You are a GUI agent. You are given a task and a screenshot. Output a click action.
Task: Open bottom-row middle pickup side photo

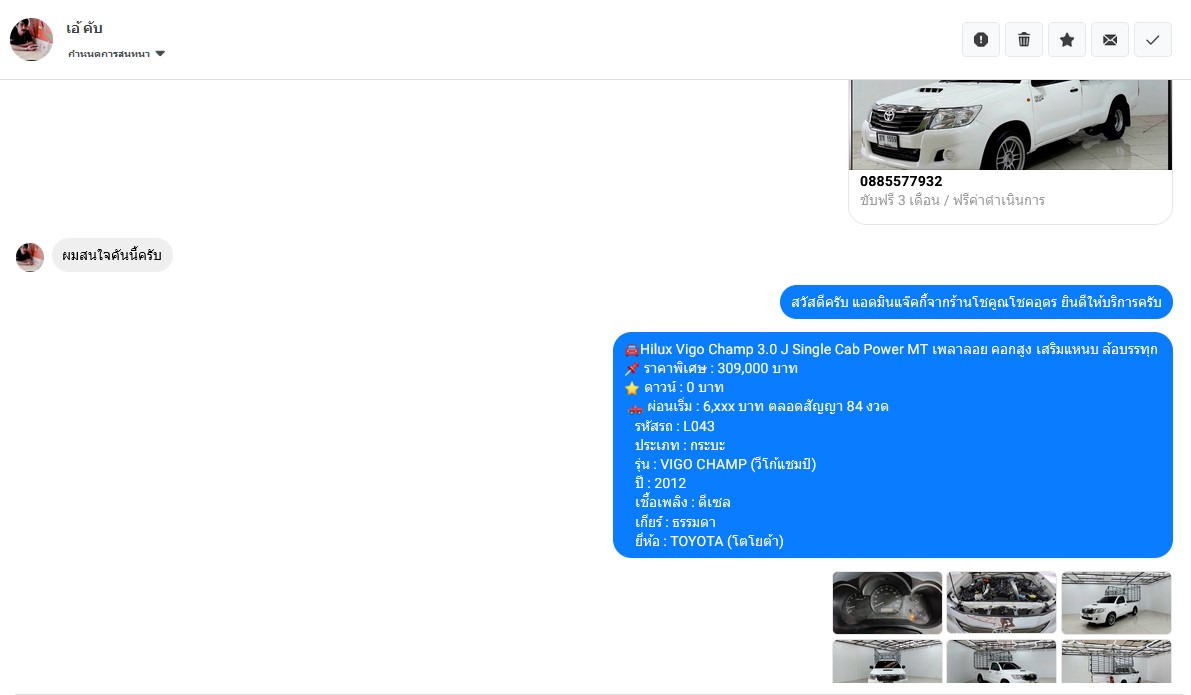coord(1001,662)
